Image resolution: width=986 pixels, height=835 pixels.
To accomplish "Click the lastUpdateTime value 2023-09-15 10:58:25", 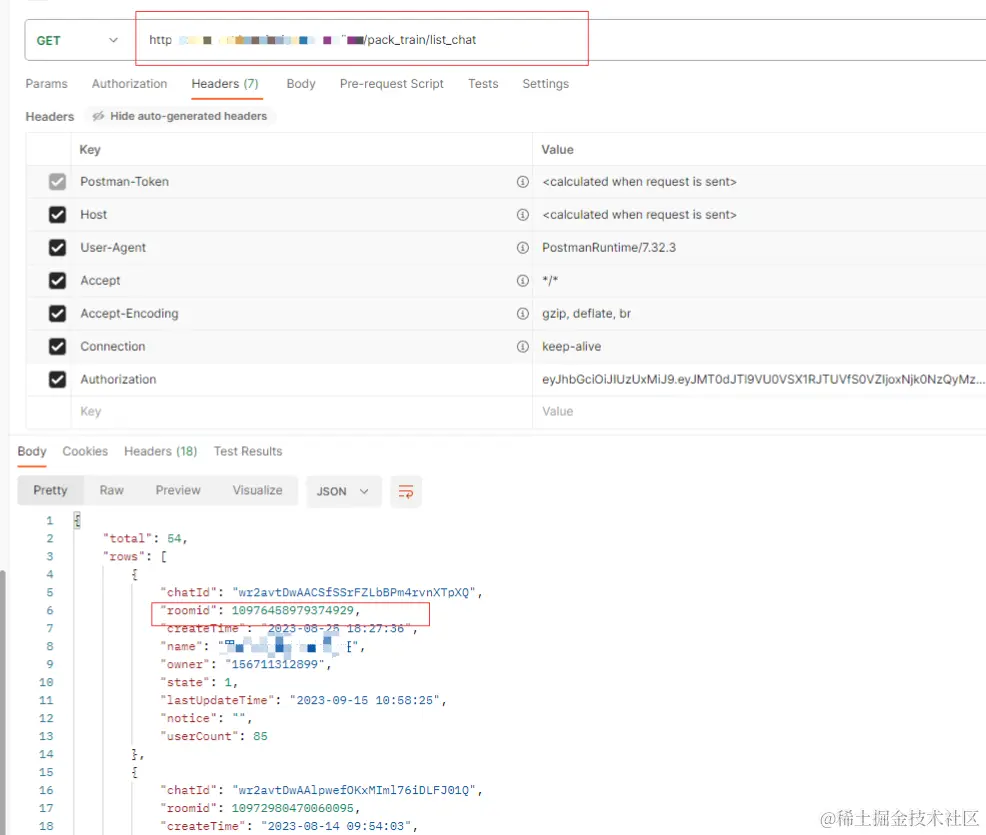I will click(x=365, y=700).
